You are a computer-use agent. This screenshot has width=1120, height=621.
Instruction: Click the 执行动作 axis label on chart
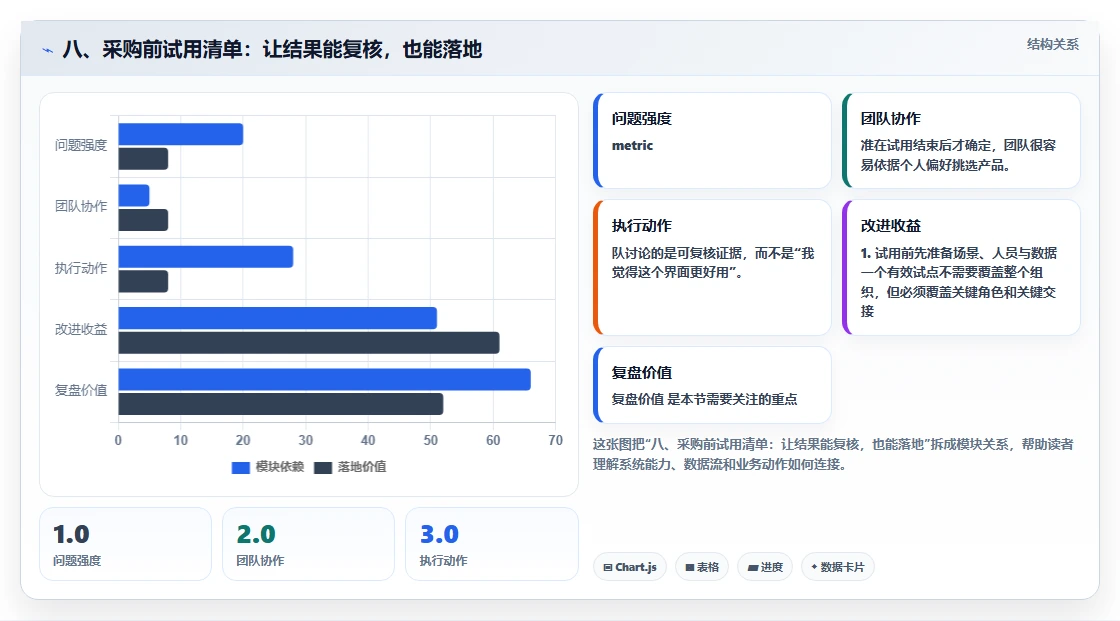(x=81, y=269)
